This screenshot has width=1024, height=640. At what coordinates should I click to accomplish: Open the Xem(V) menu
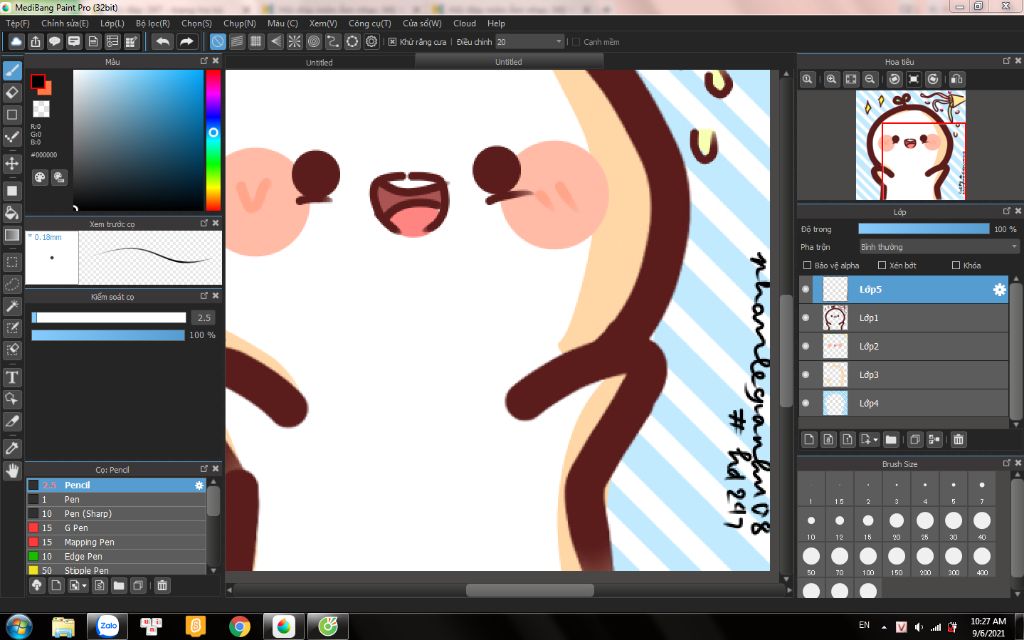322,23
